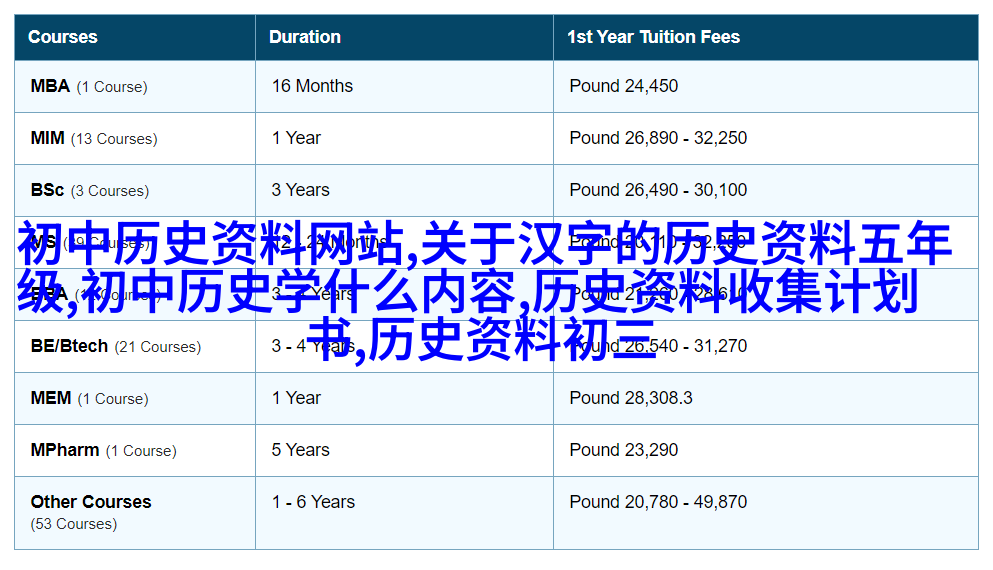Click the Courses column header
Viewport: 993px width, 570px height.
point(63,37)
